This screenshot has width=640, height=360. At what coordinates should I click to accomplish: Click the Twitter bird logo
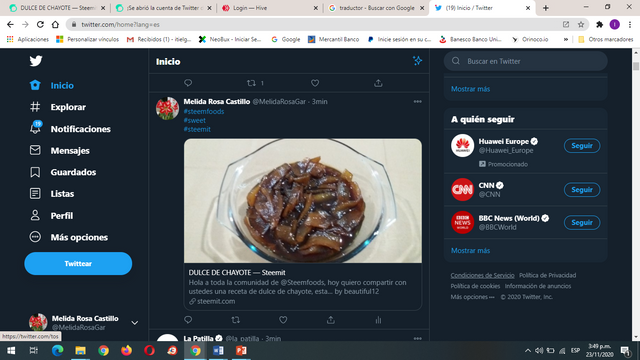click(x=36, y=61)
